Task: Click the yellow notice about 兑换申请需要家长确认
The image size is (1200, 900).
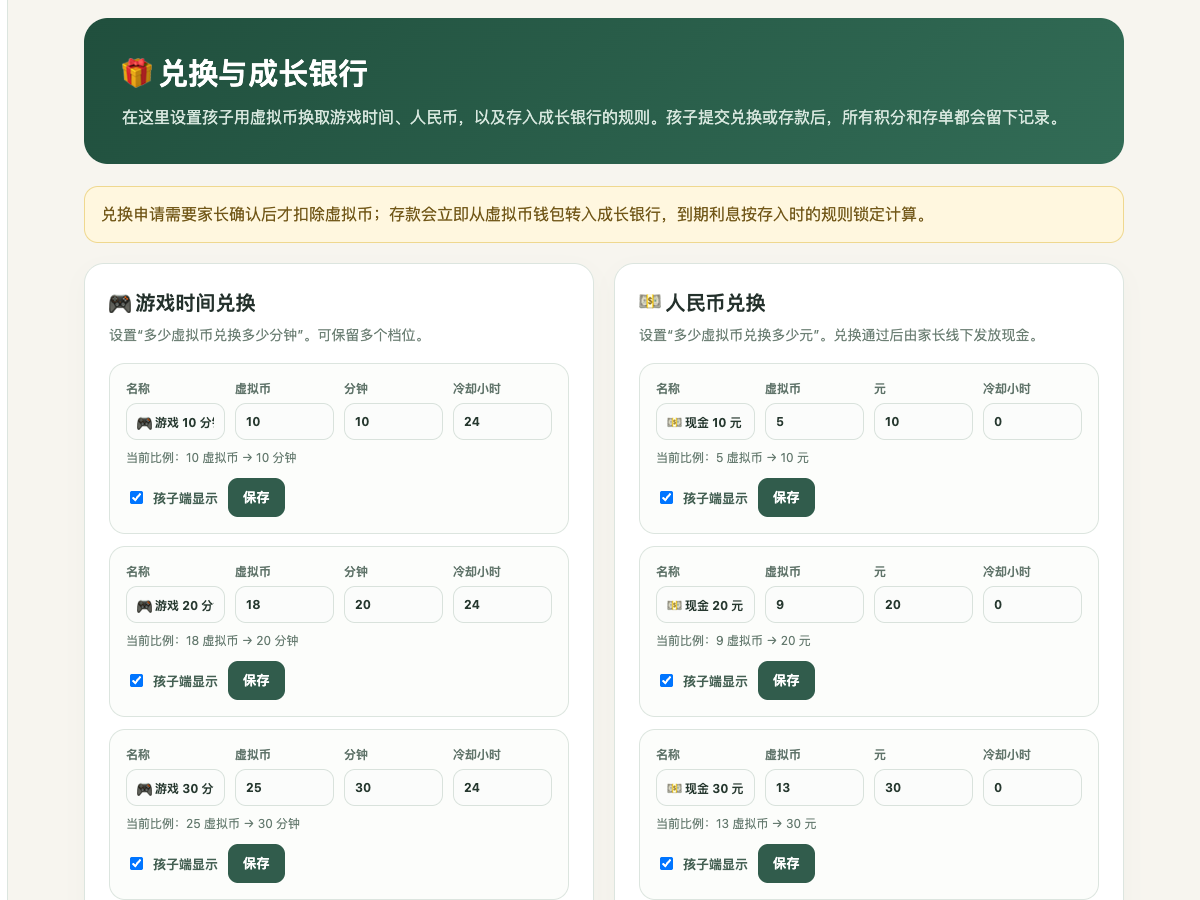Action: click(x=604, y=214)
